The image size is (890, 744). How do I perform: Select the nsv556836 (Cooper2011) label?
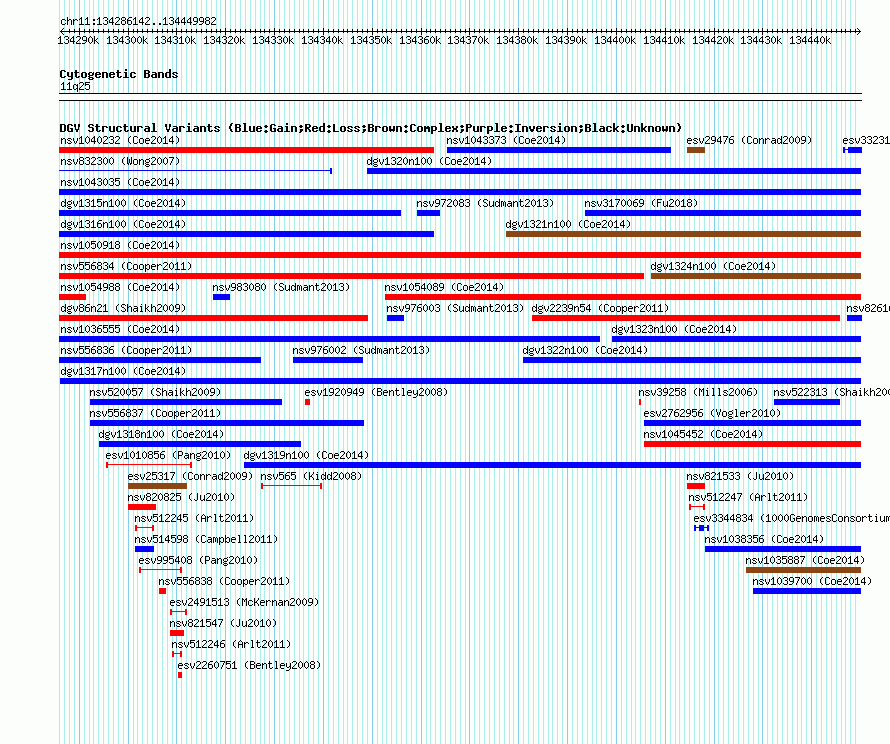126,350
